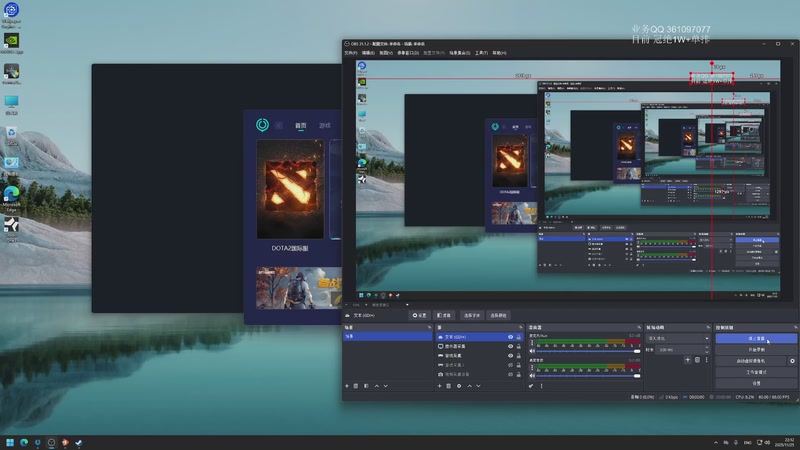The height and width of the screenshot is (450, 800).
Task: Lock the 文本 (GDI+) source
Action: coord(519,337)
